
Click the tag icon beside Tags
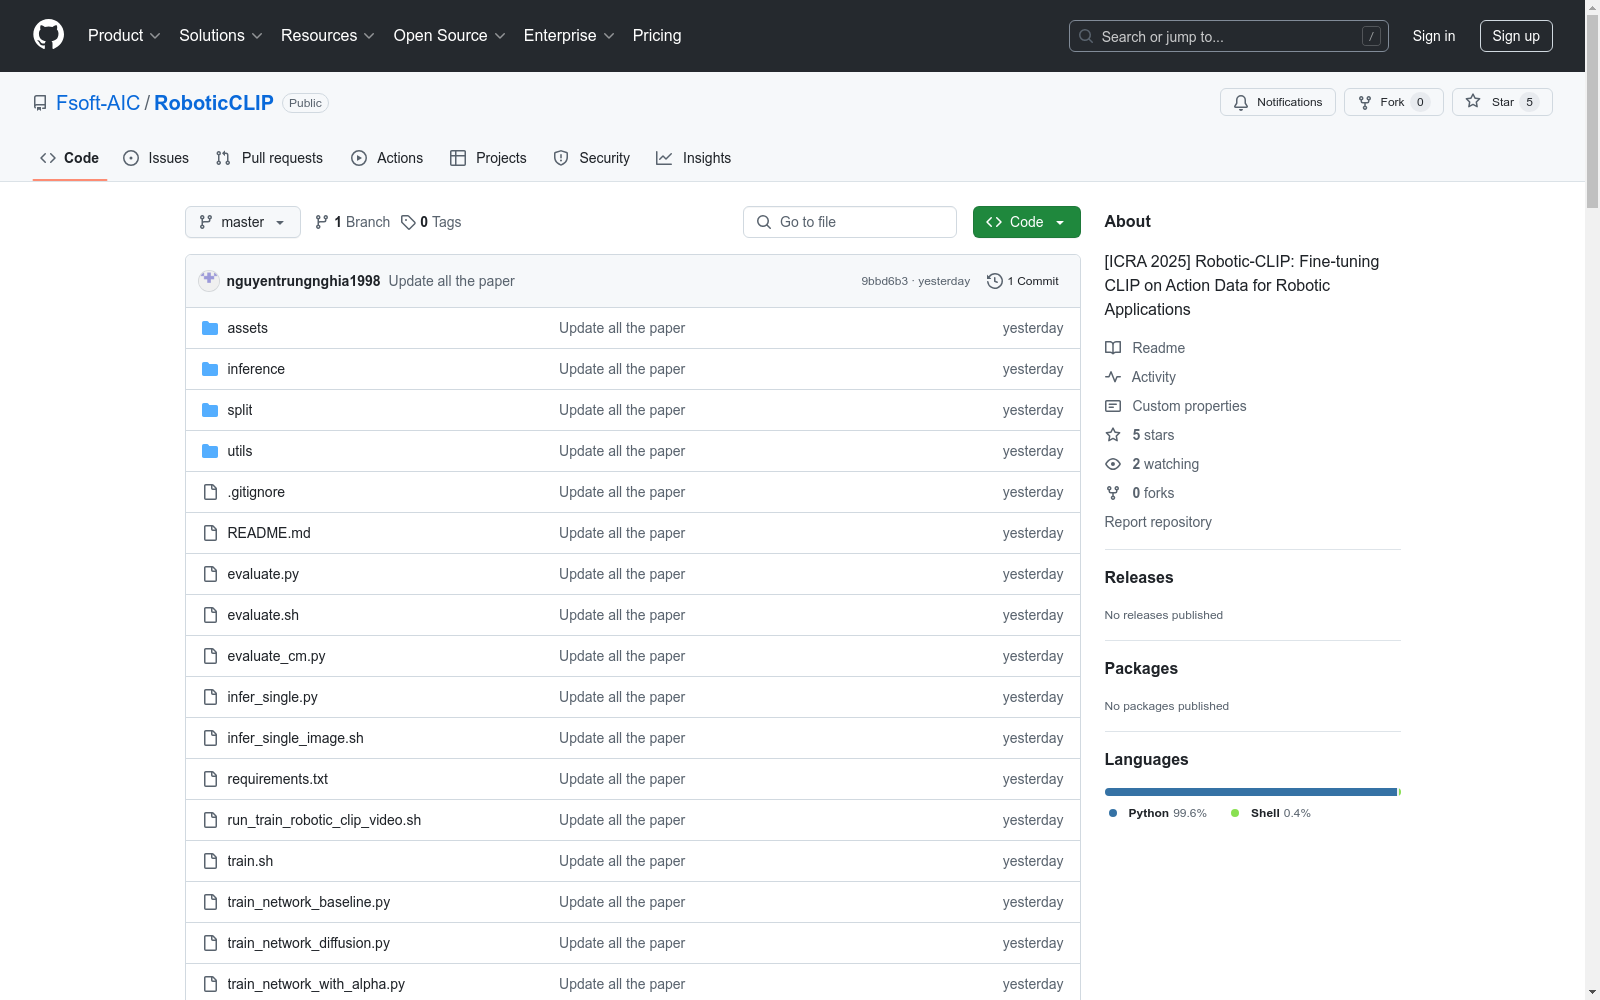point(408,222)
